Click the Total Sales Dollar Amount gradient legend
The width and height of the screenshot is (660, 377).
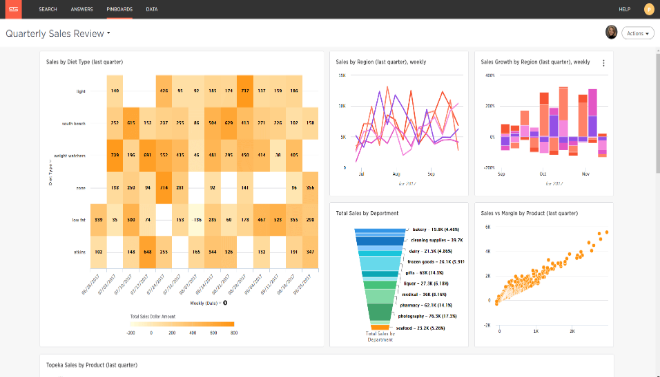coord(182,324)
